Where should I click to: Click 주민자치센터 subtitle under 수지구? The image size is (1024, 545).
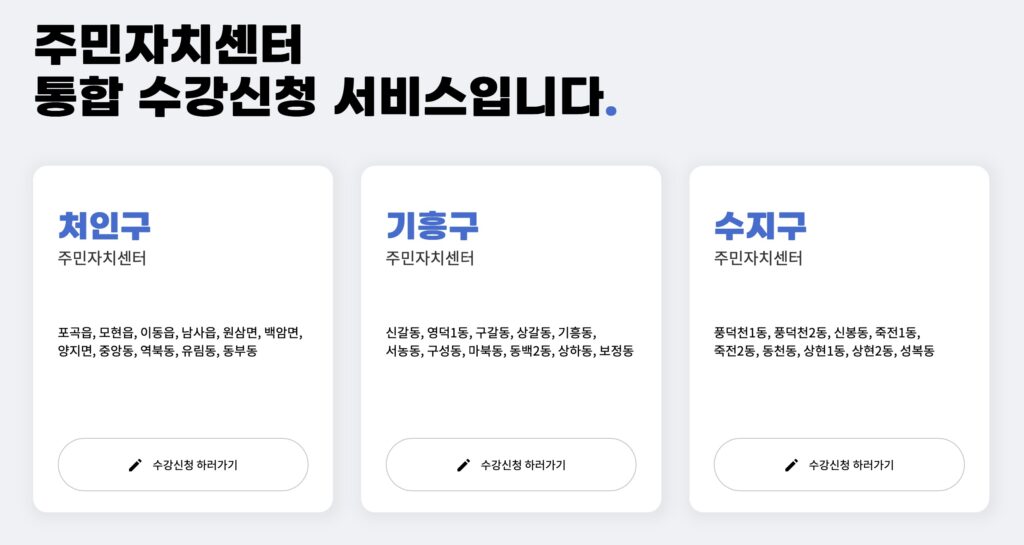pyautogui.click(x=758, y=258)
